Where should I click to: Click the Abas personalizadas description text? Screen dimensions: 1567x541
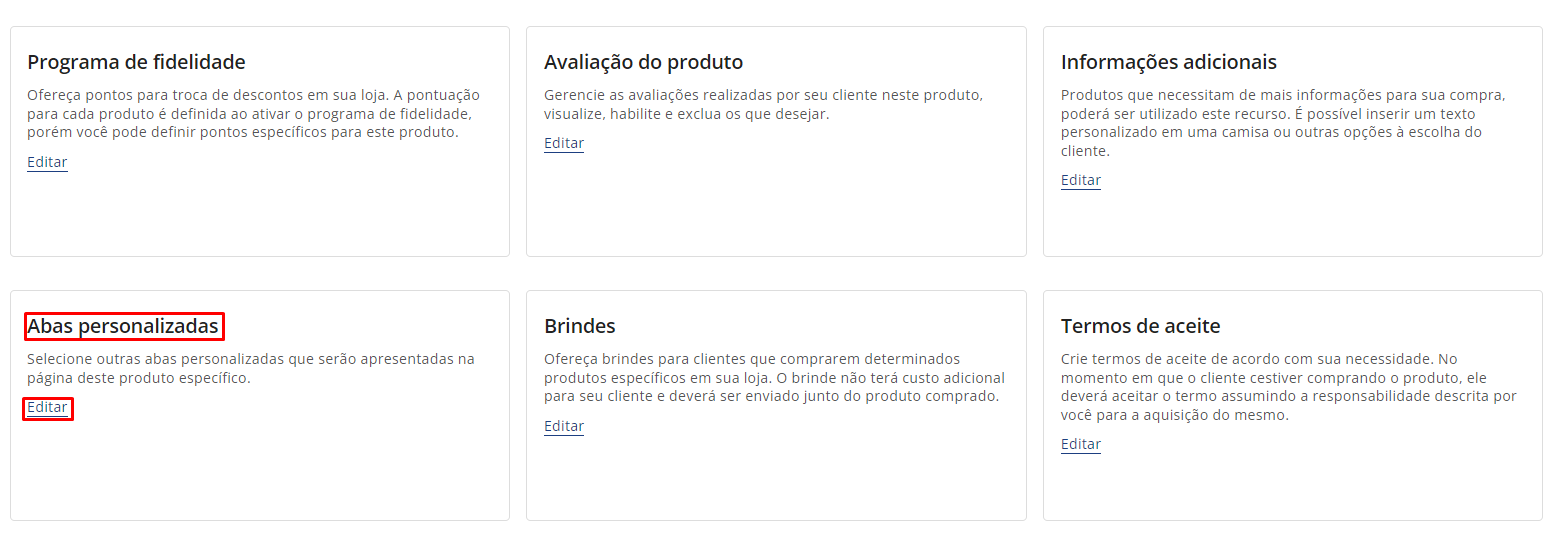[x=250, y=368]
